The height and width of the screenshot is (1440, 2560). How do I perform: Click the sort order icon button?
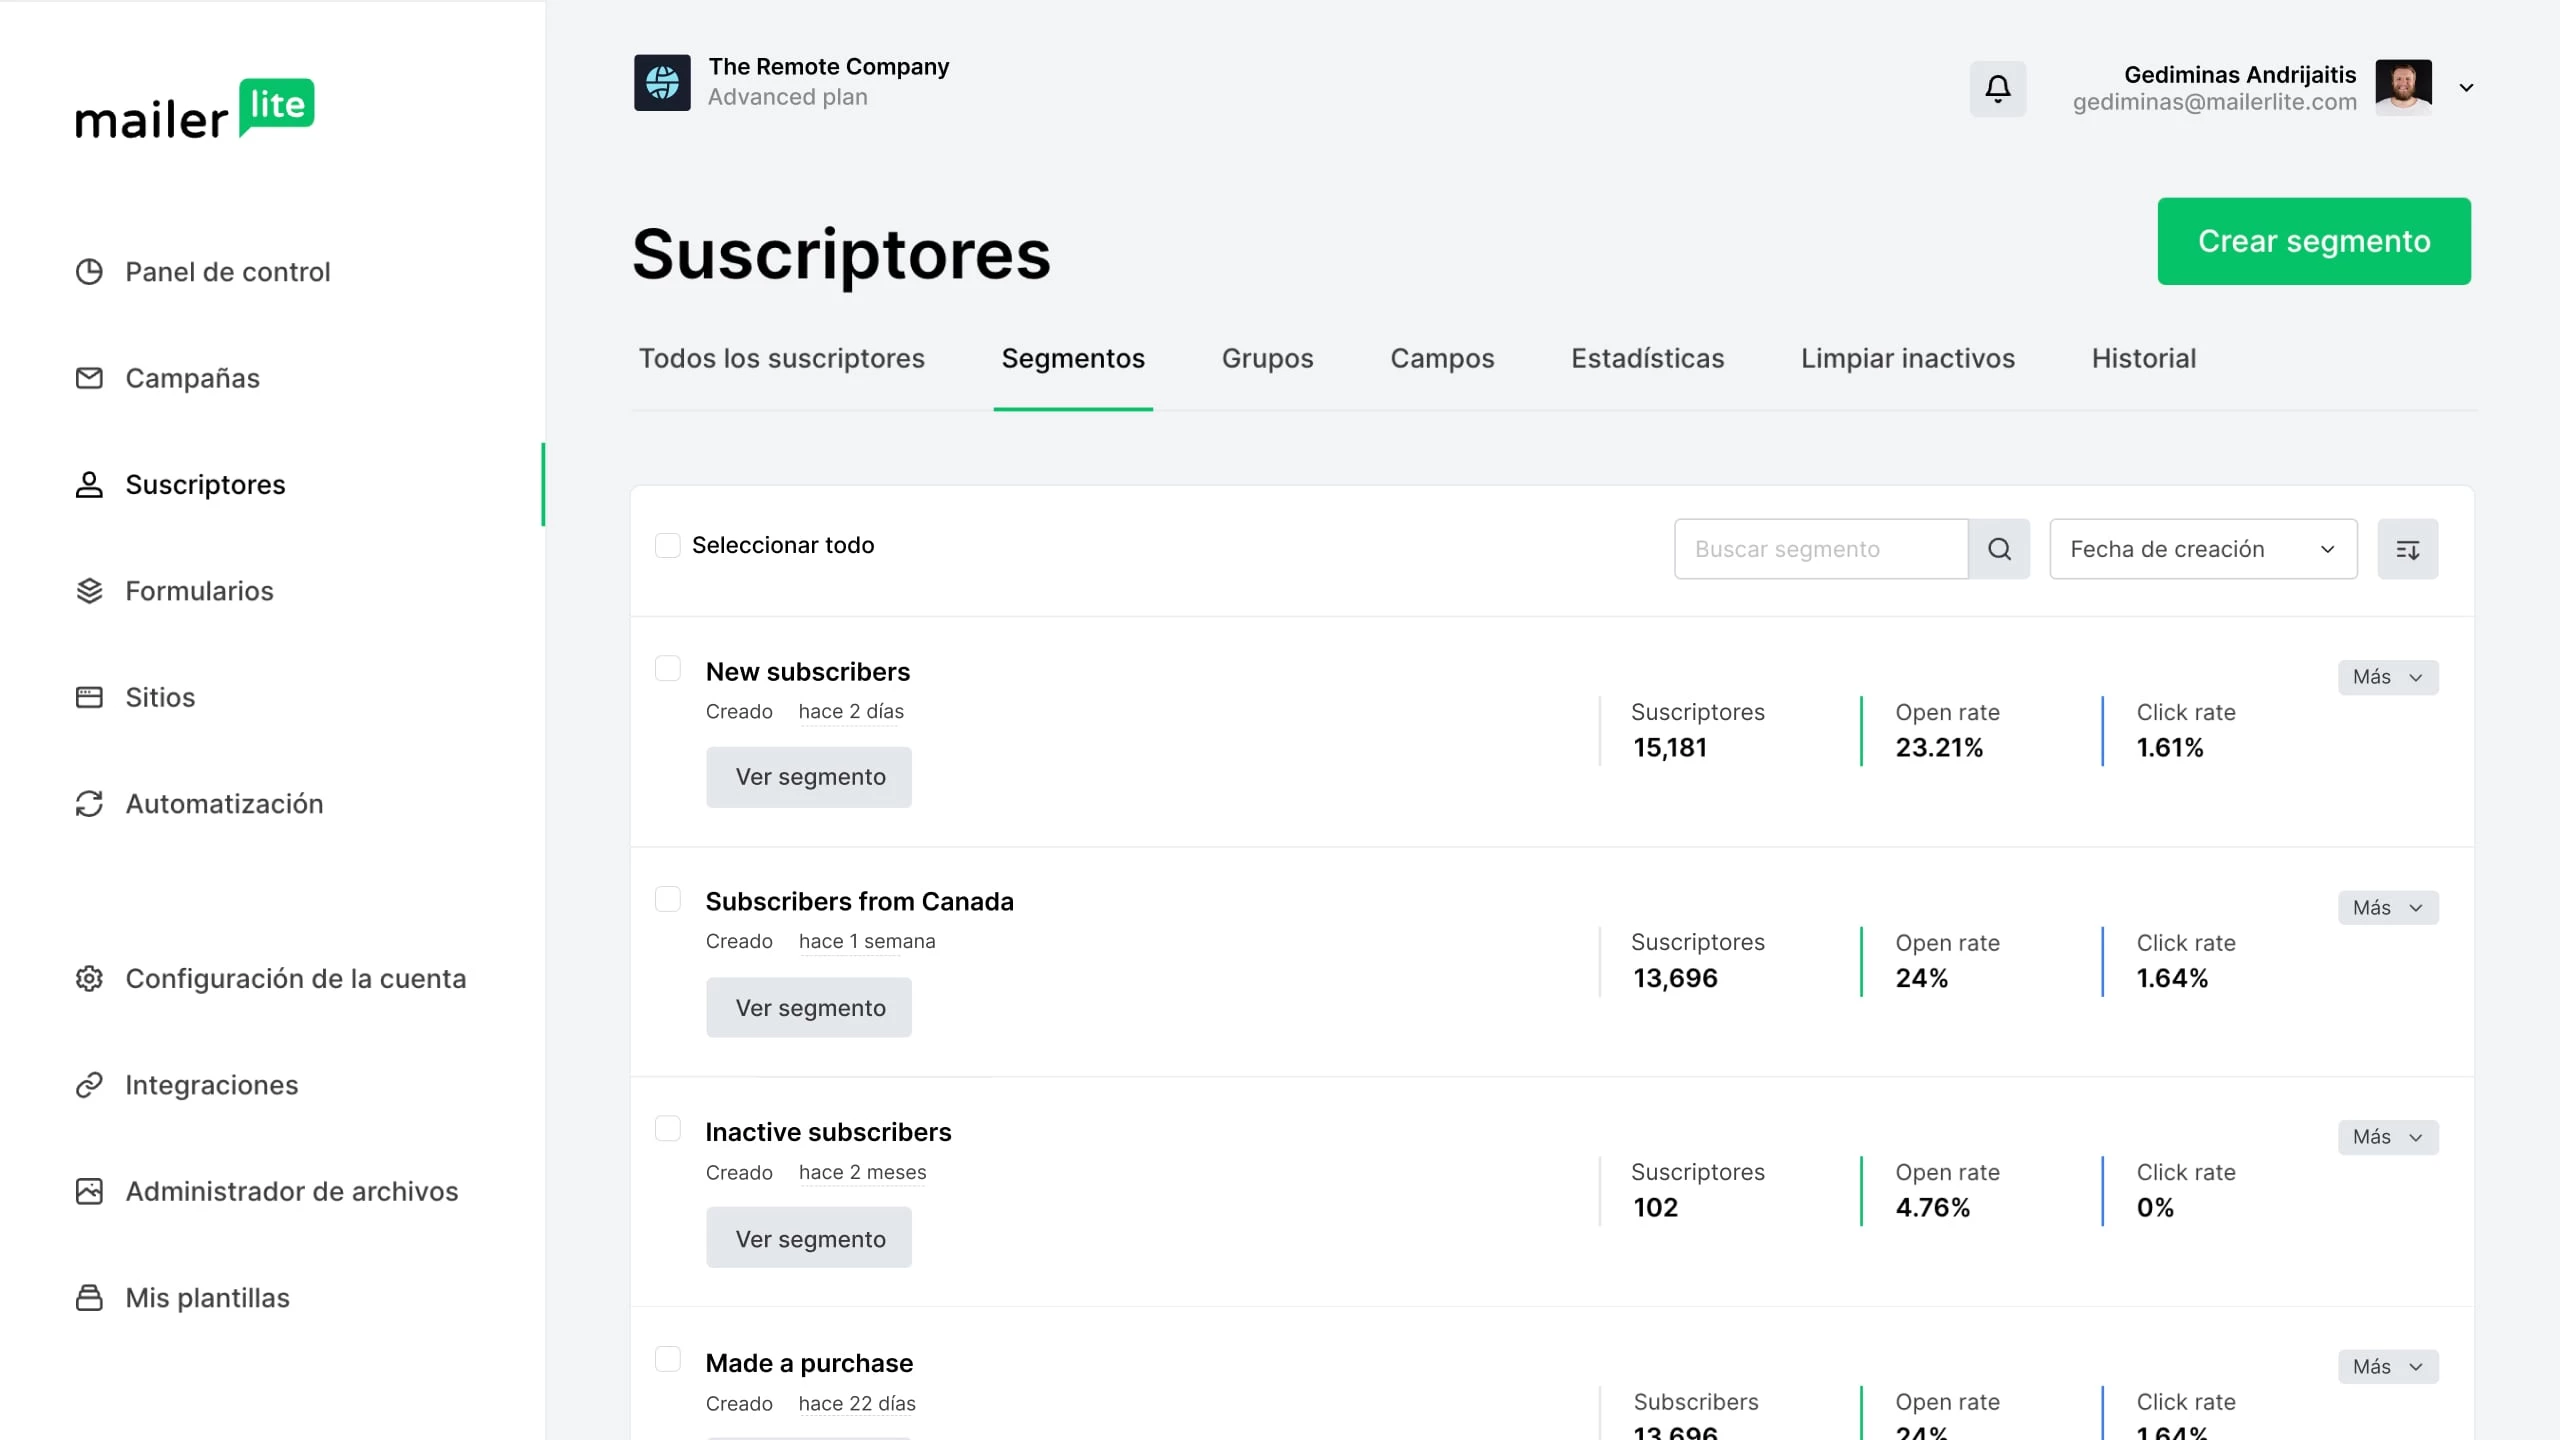pyautogui.click(x=2407, y=549)
